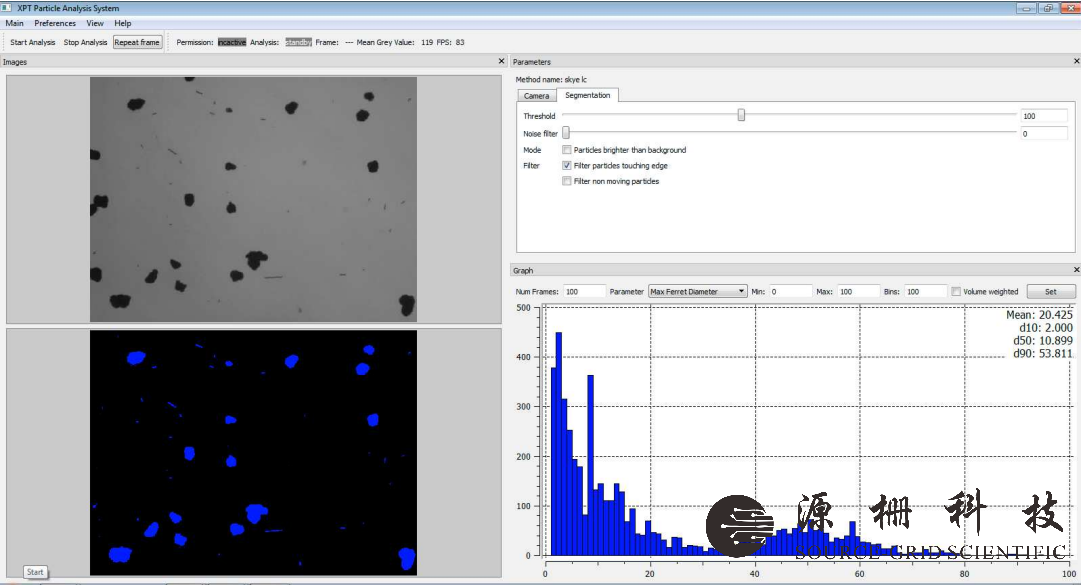
Task: Toggle the Volume weighted checkbox
Action: pos(956,291)
